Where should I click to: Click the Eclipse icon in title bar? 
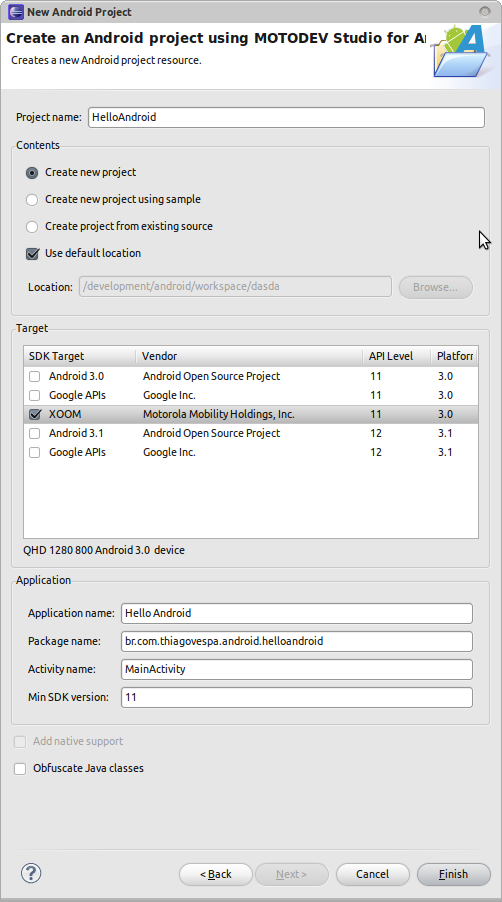pos(16,12)
